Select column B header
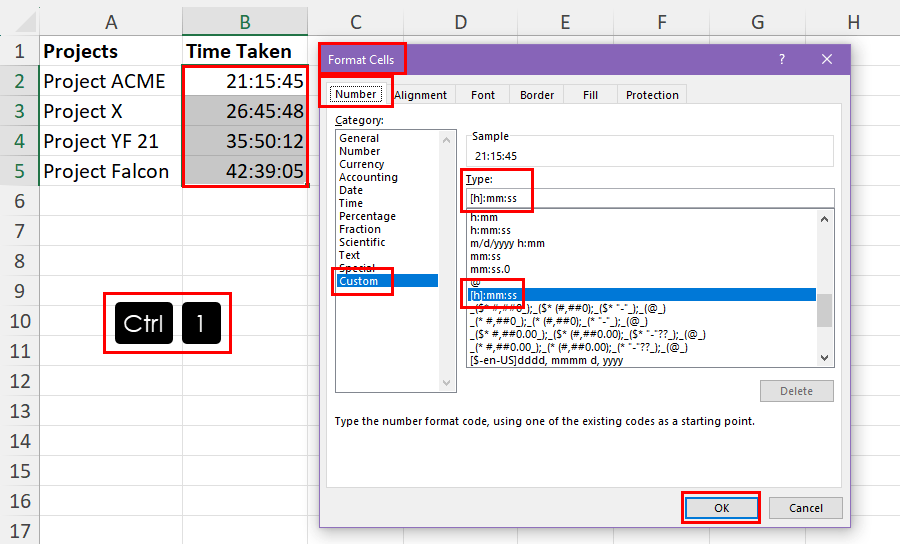Screen dimensions: 900x544 245,22
